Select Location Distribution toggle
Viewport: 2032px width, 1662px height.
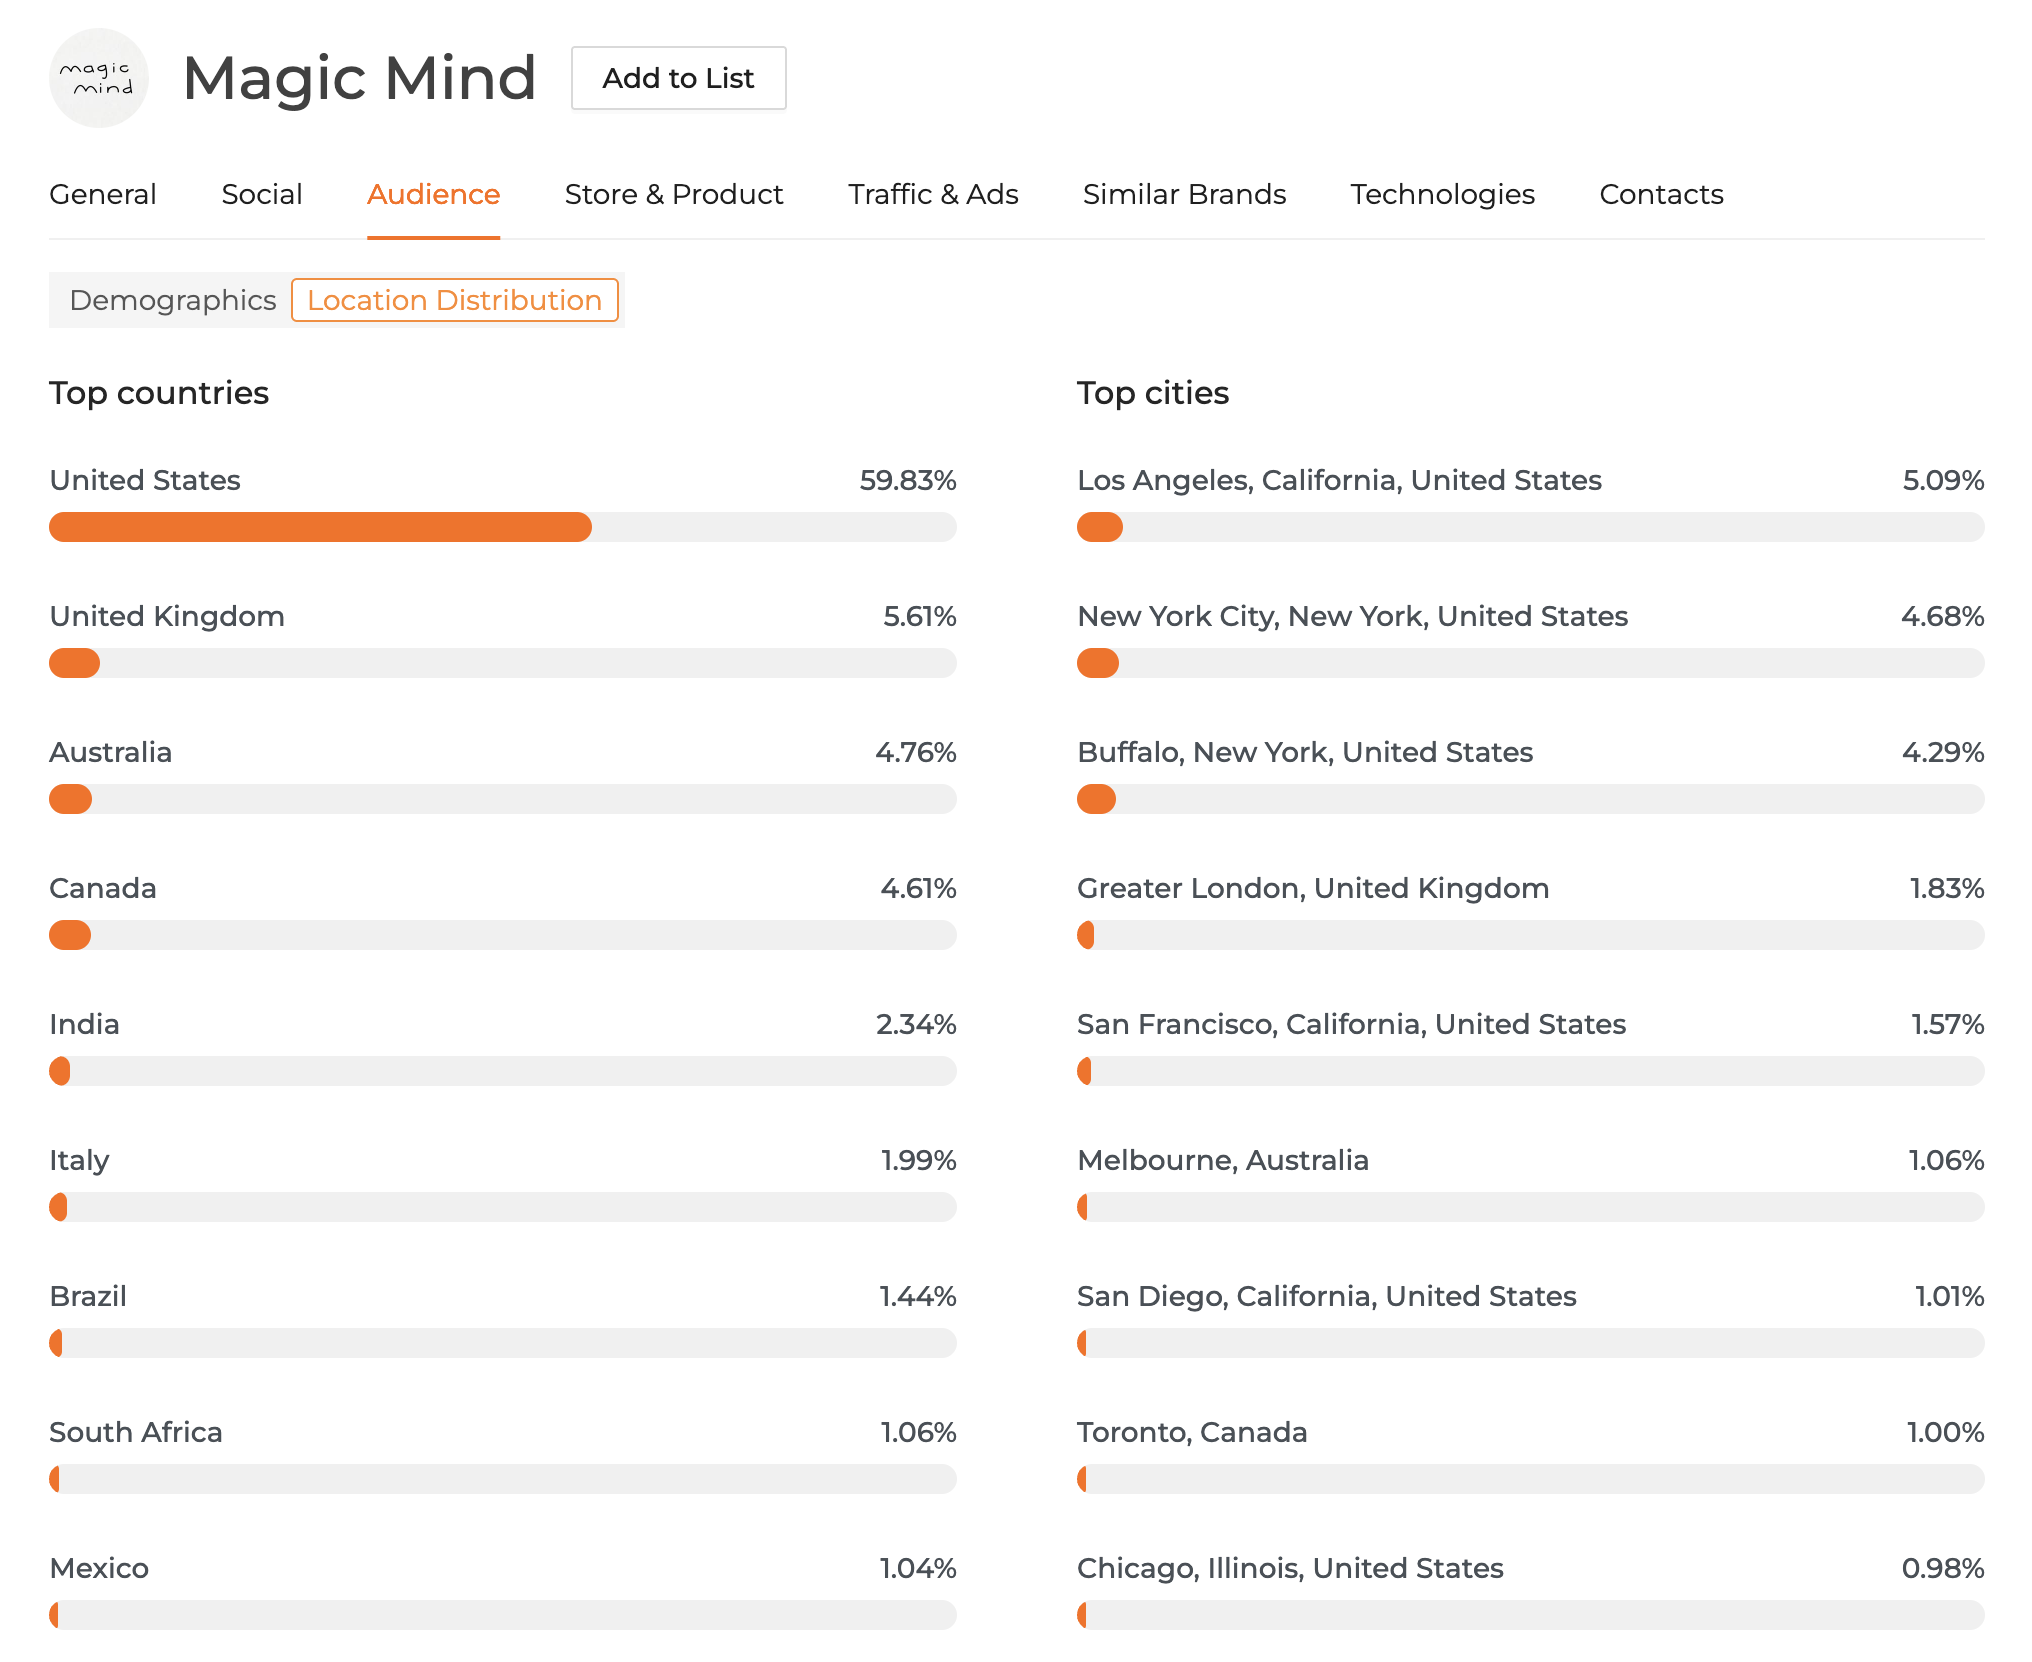pyautogui.click(x=454, y=300)
